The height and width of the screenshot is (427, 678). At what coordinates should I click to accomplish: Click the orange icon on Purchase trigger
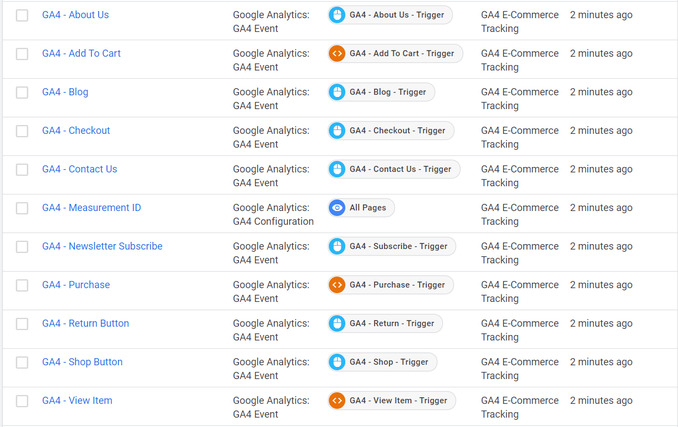[x=337, y=285]
